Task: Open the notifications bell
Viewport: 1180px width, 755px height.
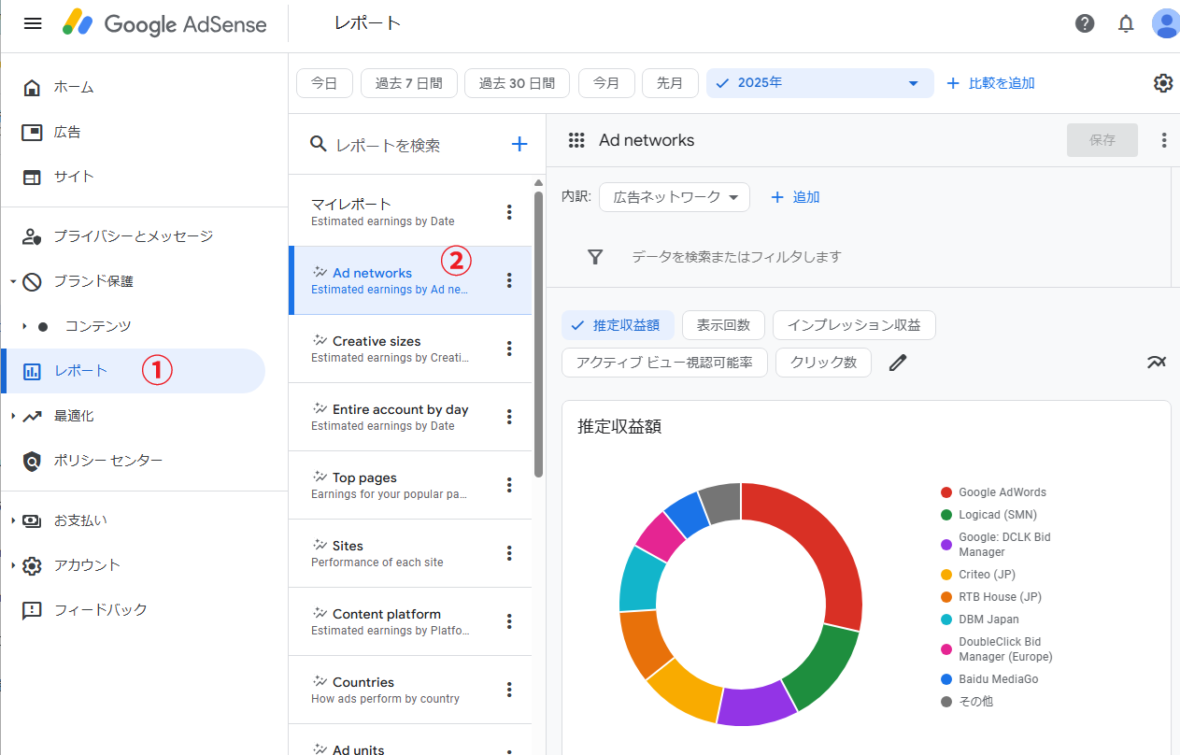Action: pyautogui.click(x=1126, y=23)
